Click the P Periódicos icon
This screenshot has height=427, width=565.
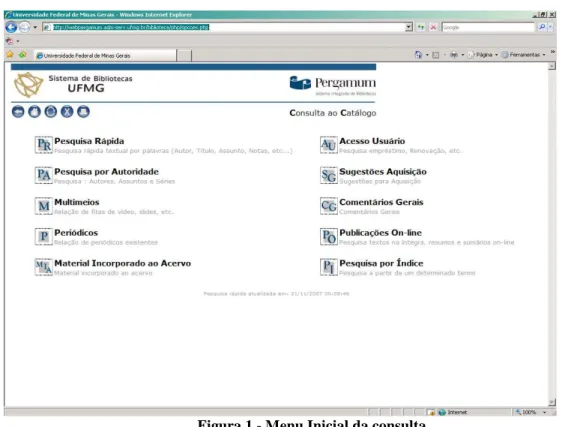tap(44, 237)
